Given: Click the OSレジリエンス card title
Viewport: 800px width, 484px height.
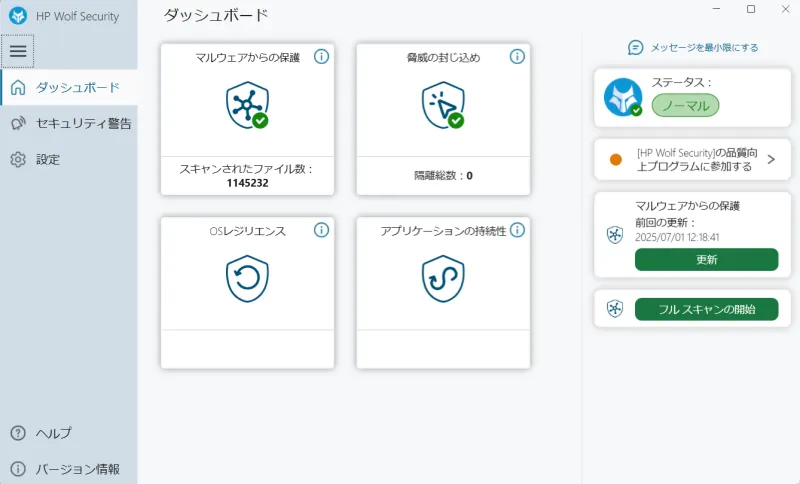Looking at the screenshot, I should pos(247,231).
